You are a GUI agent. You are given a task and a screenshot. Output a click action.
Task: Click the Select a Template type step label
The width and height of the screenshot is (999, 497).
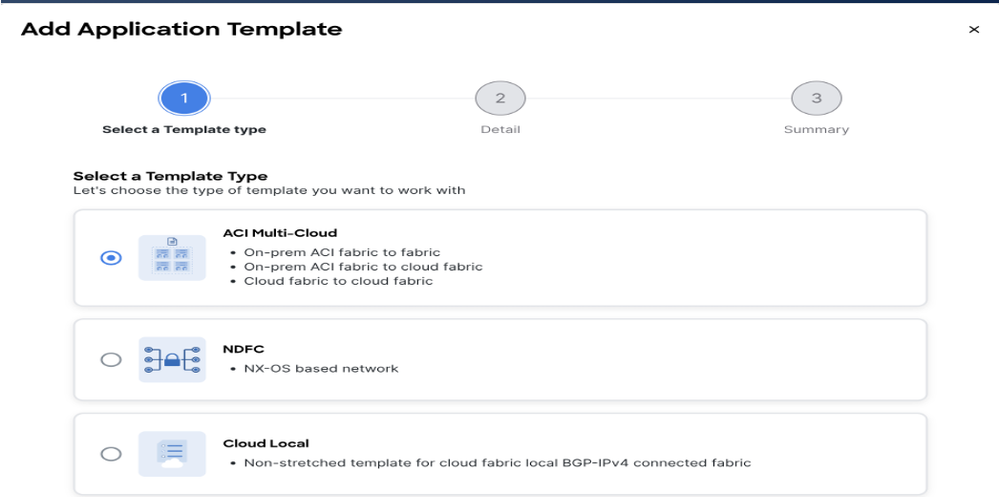click(184, 129)
